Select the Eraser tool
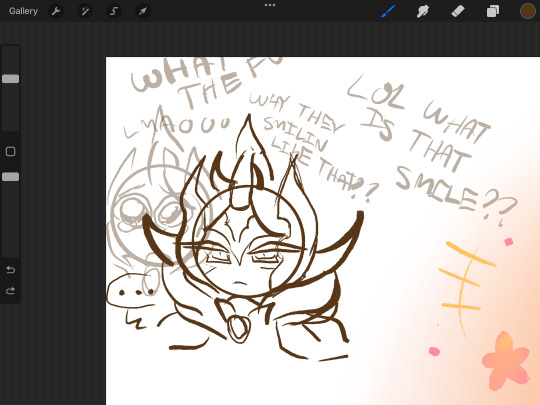540x405 pixels. (458, 11)
